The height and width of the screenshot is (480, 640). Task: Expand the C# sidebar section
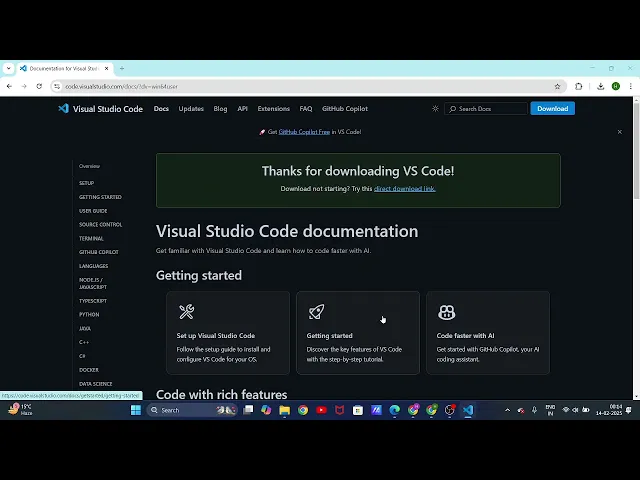coord(82,356)
